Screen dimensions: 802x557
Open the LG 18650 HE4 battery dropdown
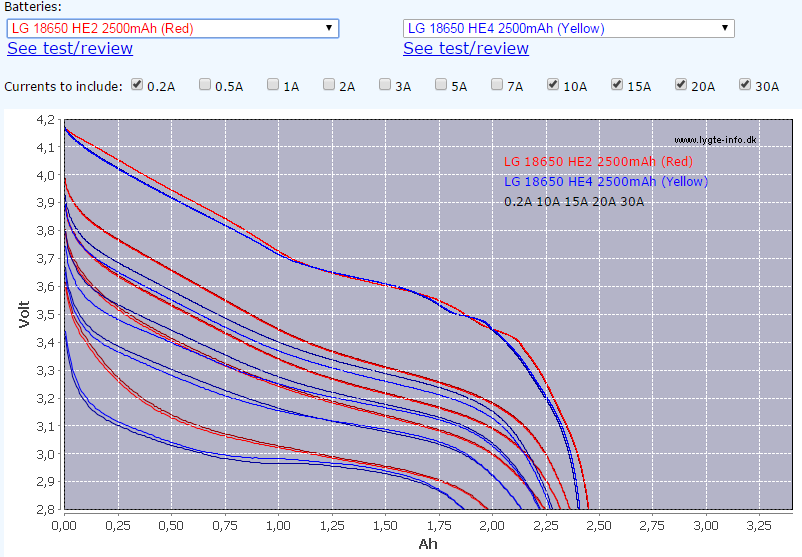[x=569, y=28]
